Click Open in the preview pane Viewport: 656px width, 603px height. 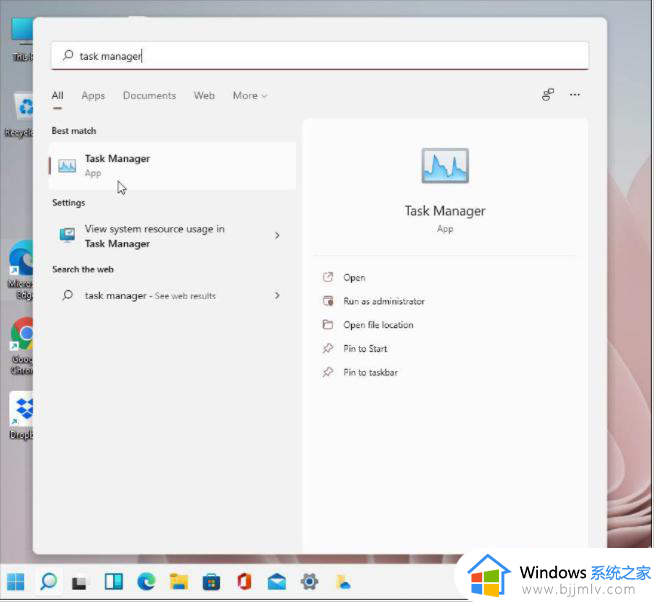click(354, 277)
